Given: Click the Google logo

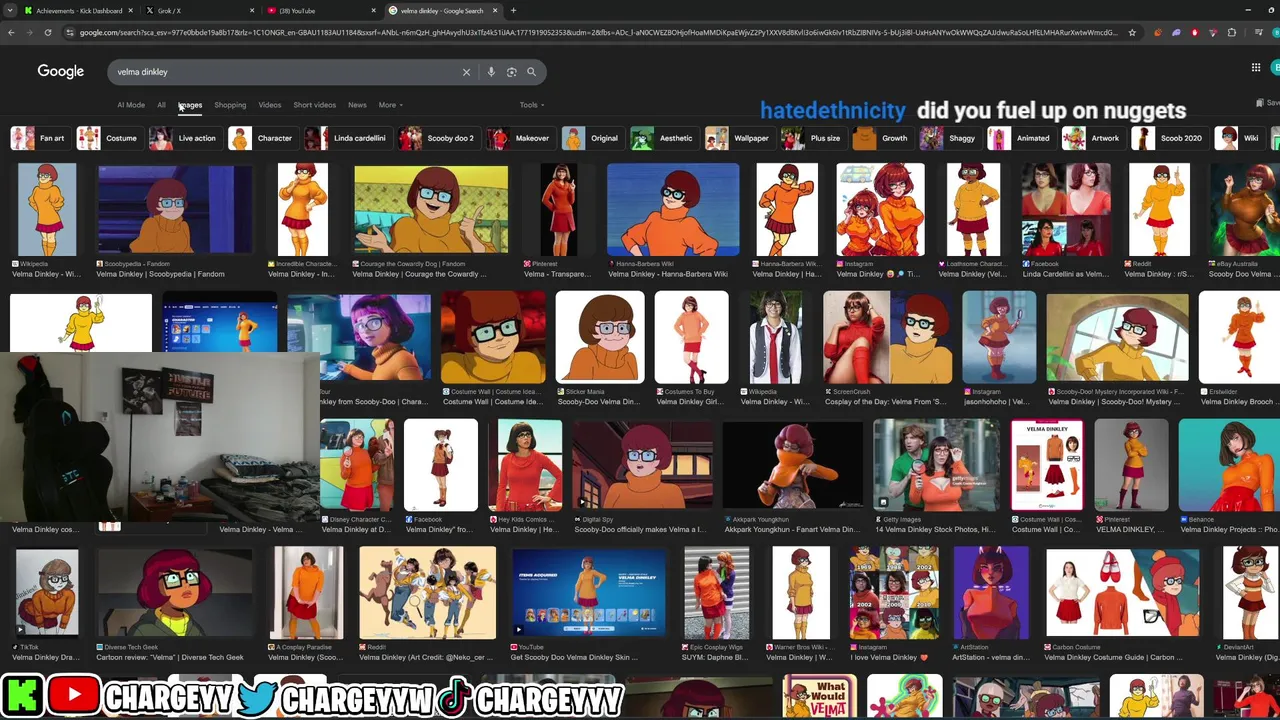Looking at the screenshot, I should (x=61, y=71).
